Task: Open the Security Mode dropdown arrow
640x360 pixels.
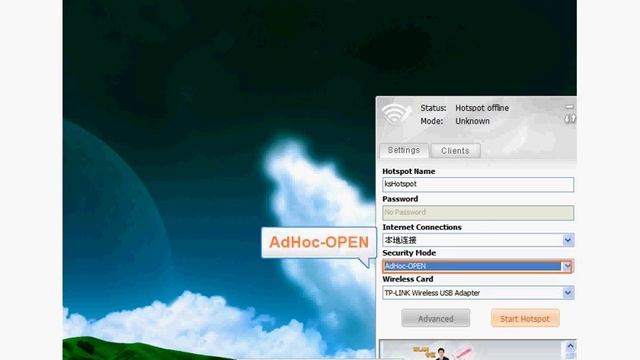Action: pos(567,267)
